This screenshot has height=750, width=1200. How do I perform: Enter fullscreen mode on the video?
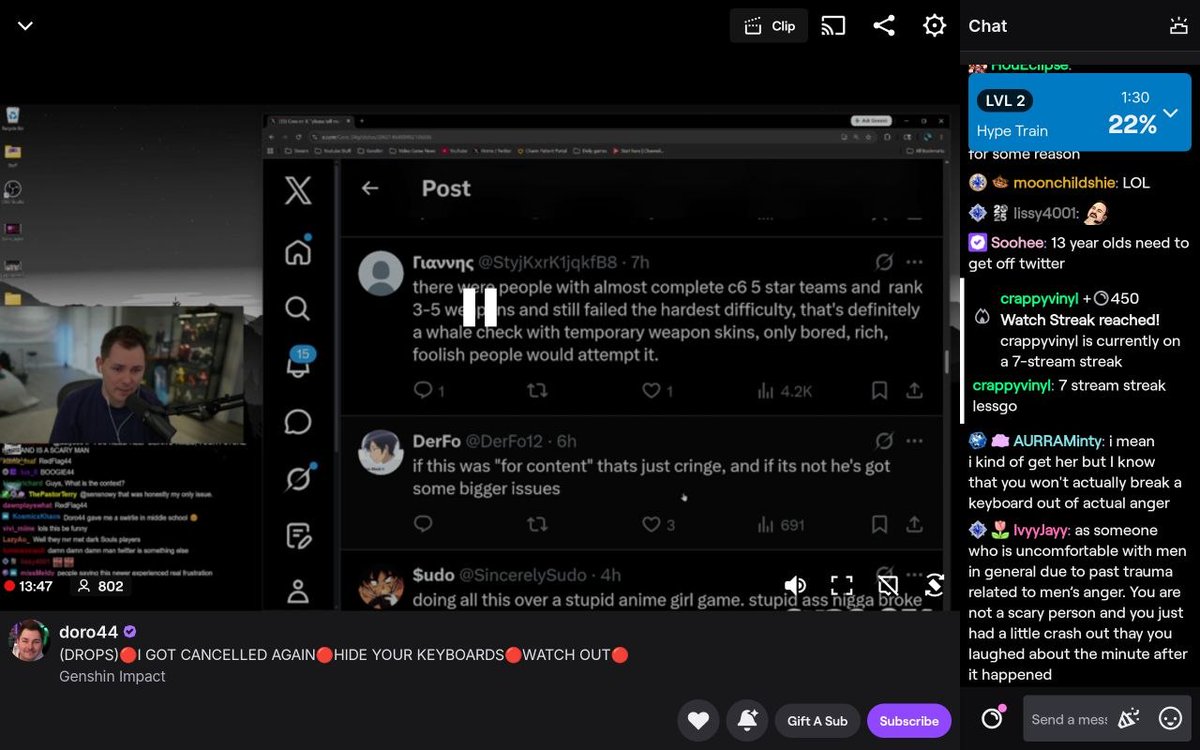click(x=842, y=585)
